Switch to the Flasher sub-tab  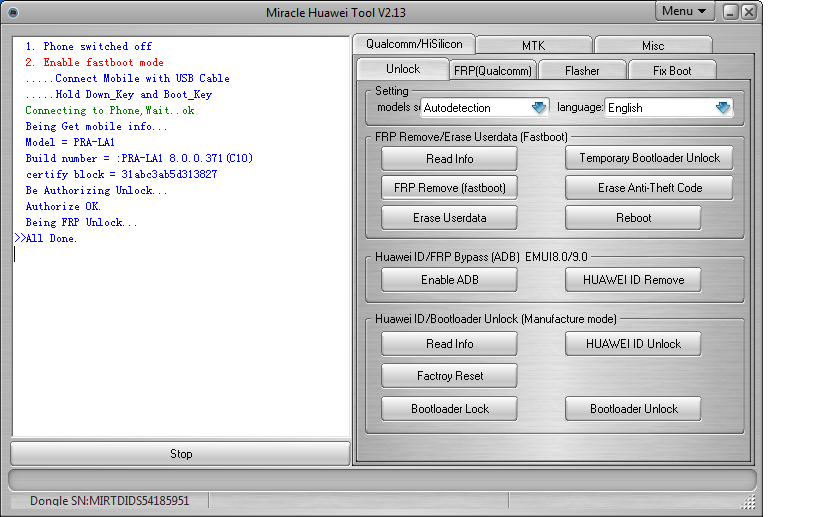[582, 70]
